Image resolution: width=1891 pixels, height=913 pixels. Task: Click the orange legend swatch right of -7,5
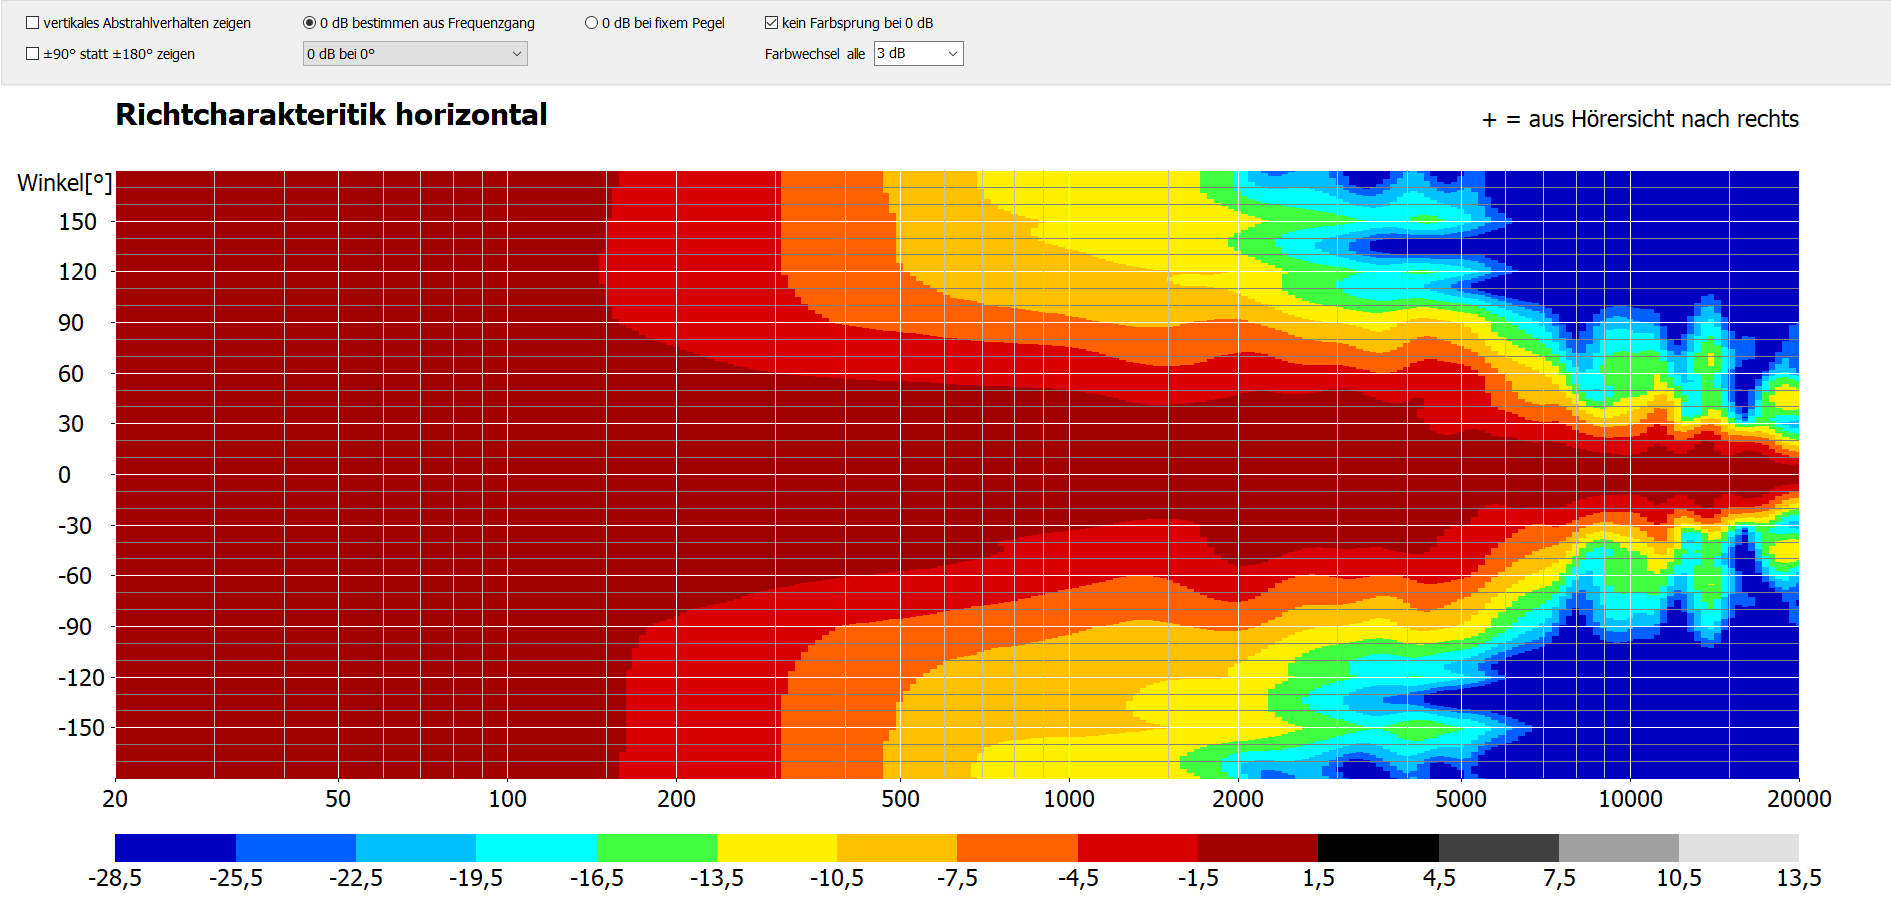click(x=1017, y=848)
